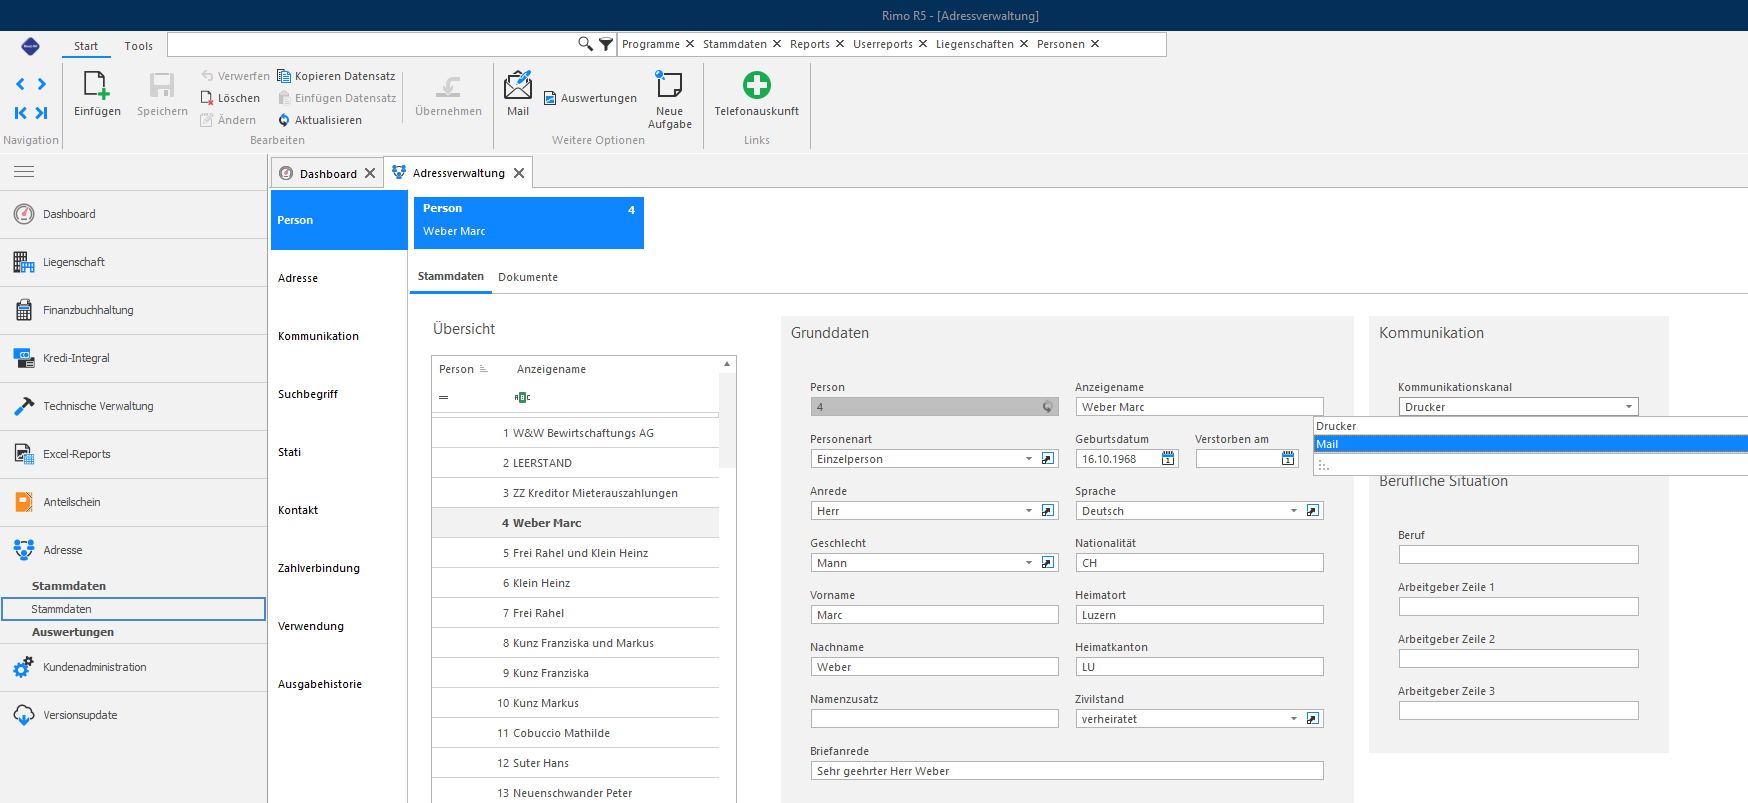Click the Einfügen toolbar icon
Viewport: 1748px width, 803px height.
point(97,85)
